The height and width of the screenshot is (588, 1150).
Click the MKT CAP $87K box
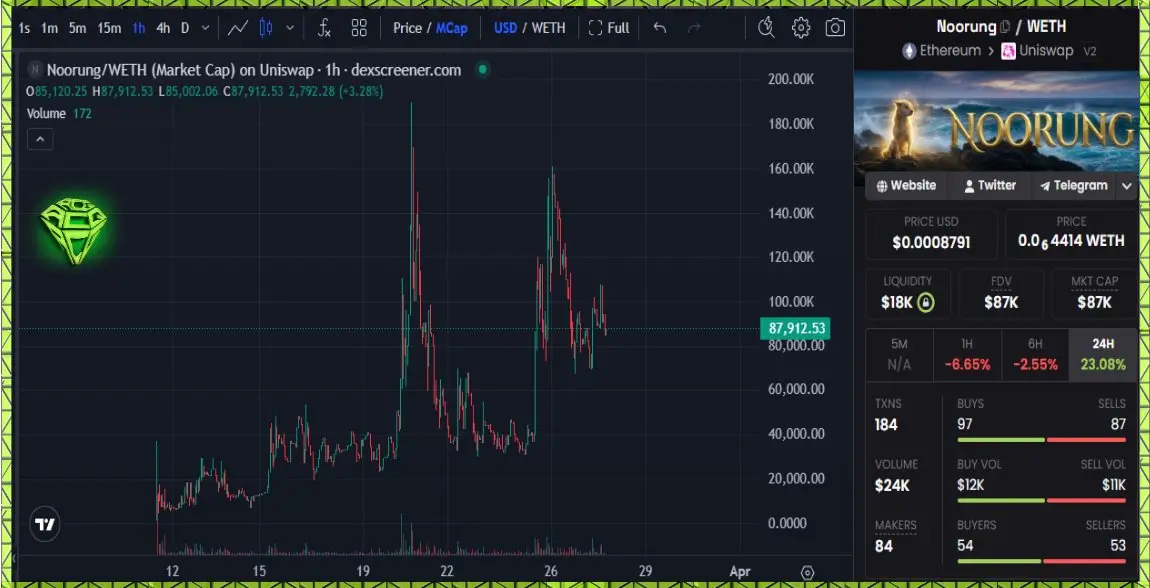pos(1094,293)
